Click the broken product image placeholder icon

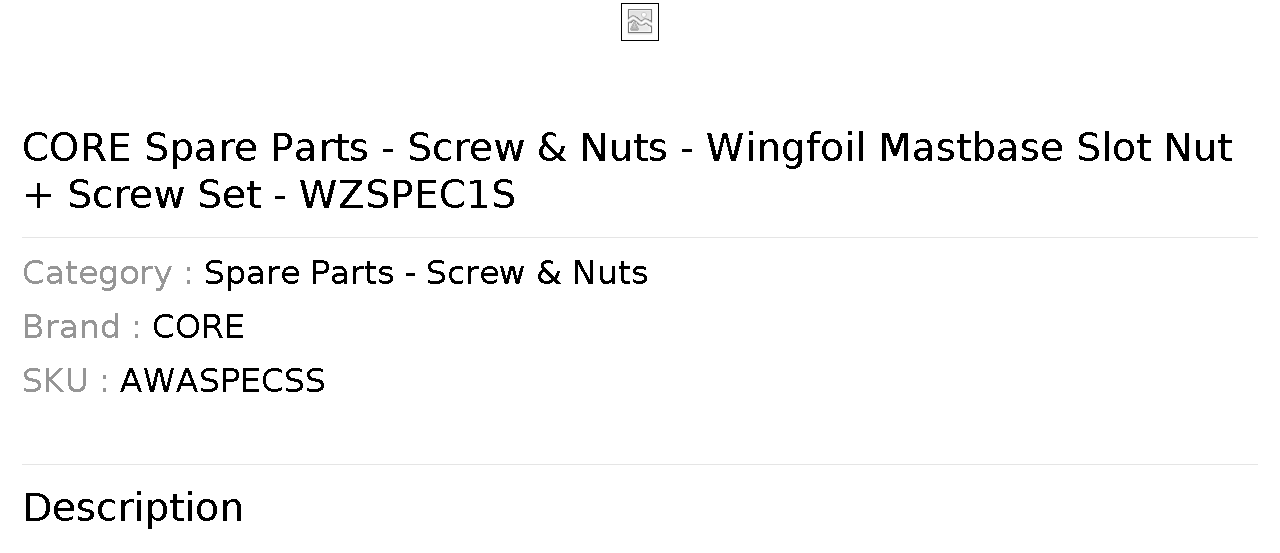click(640, 22)
